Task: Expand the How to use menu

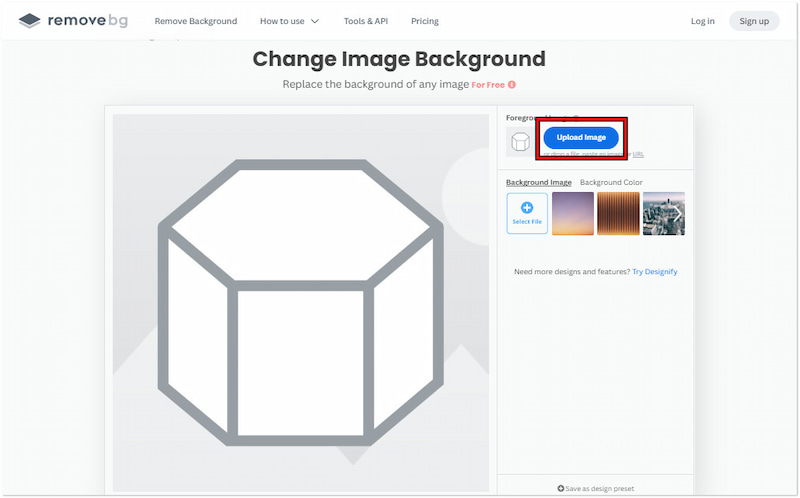Action: click(290, 21)
